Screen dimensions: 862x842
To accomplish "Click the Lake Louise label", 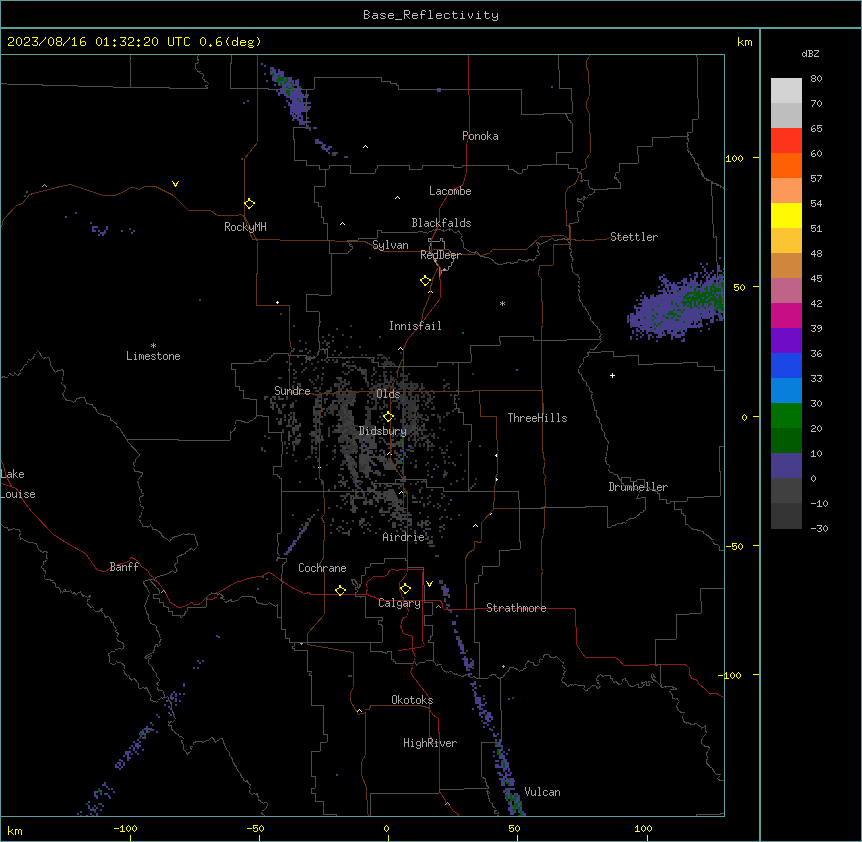I will 18,484.
